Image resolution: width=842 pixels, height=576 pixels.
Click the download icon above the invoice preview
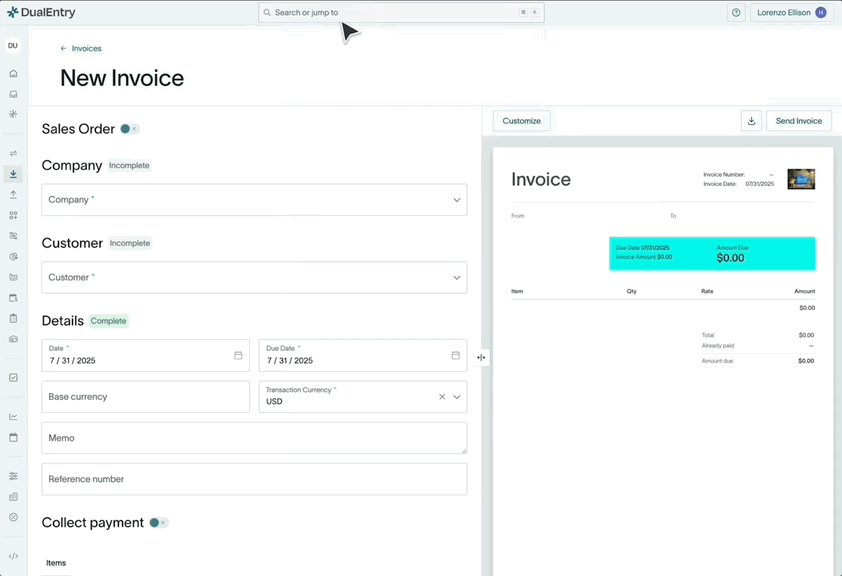tap(751, 120)
